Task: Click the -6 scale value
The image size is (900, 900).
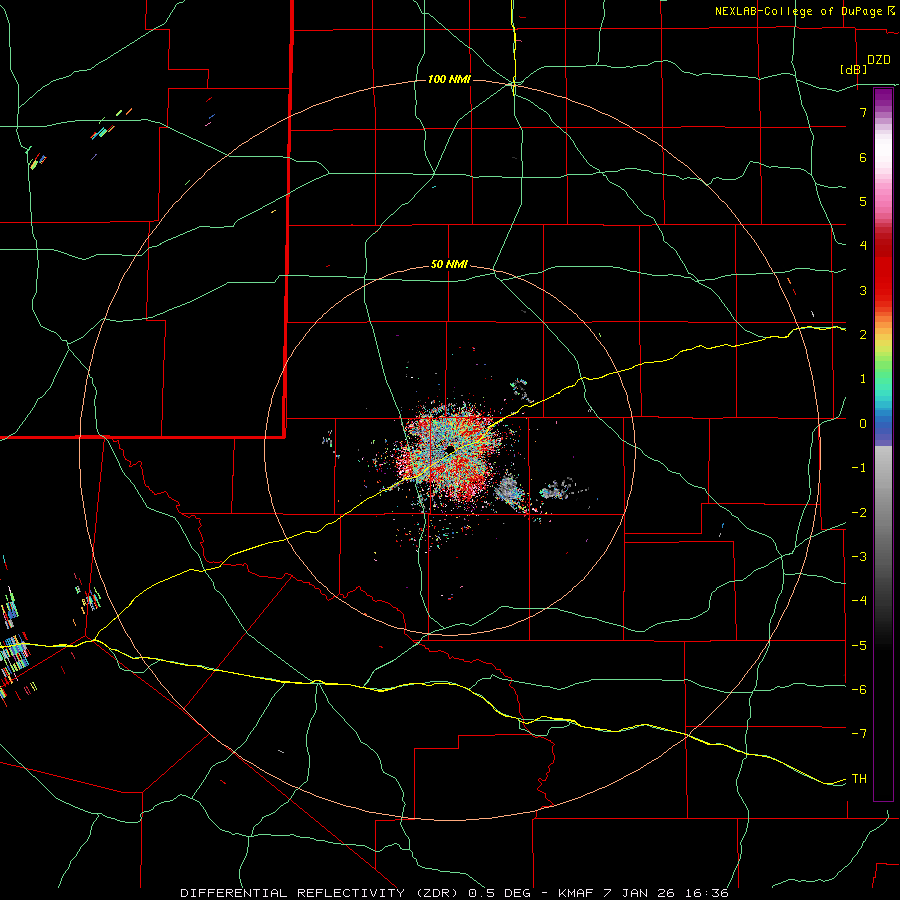Action: pyautogui.click(x=859, y=690)
